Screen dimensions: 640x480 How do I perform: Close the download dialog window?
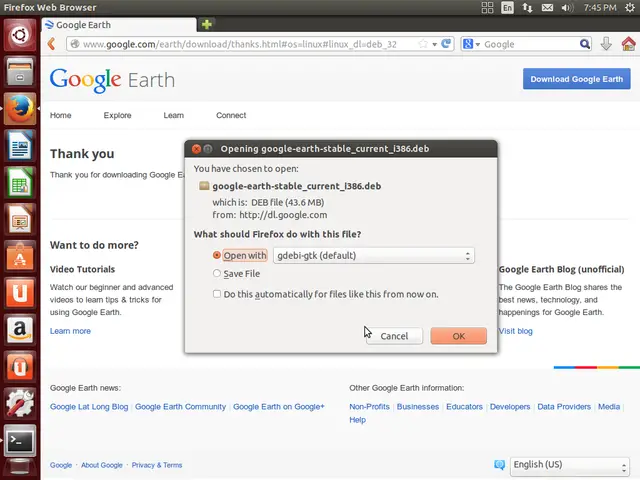(x=196, y=149)
